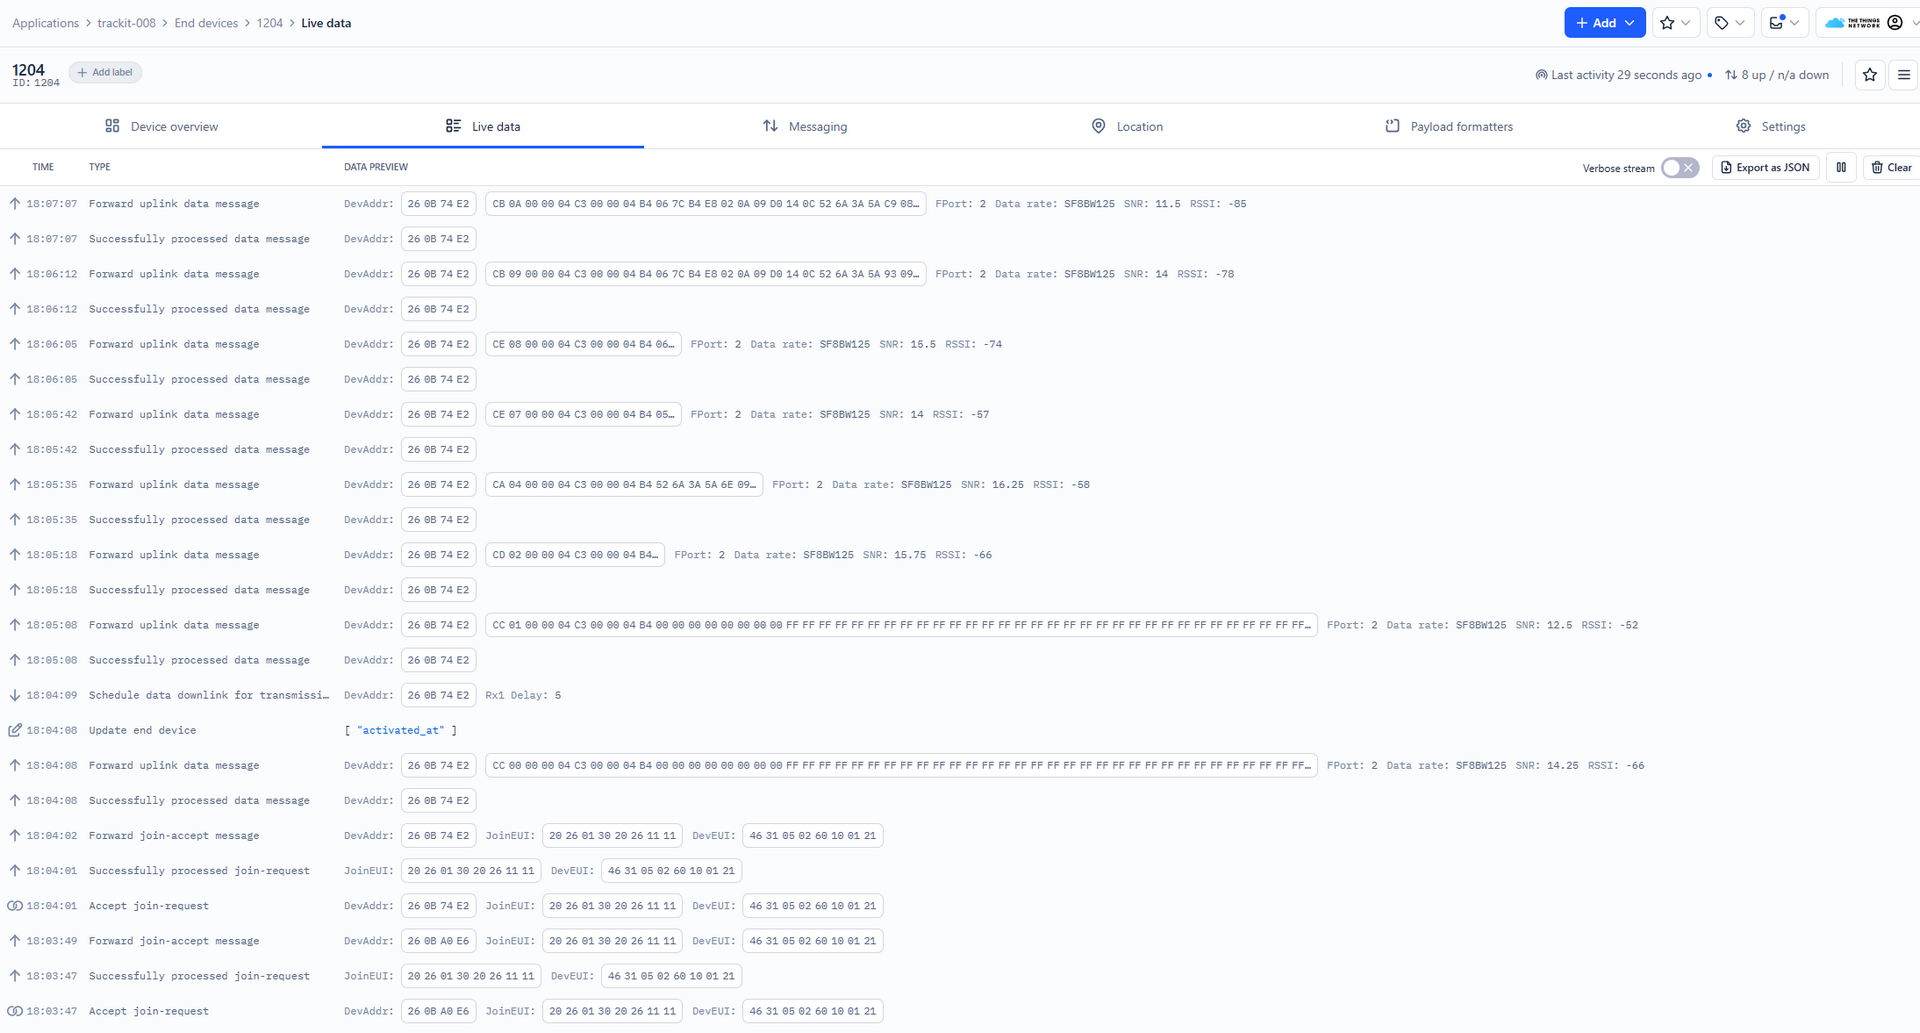The height and width of the screenshot is (1033, 1920).
Task: Click payload starting CD 02 00 00
Action: (x=575, y=555)
